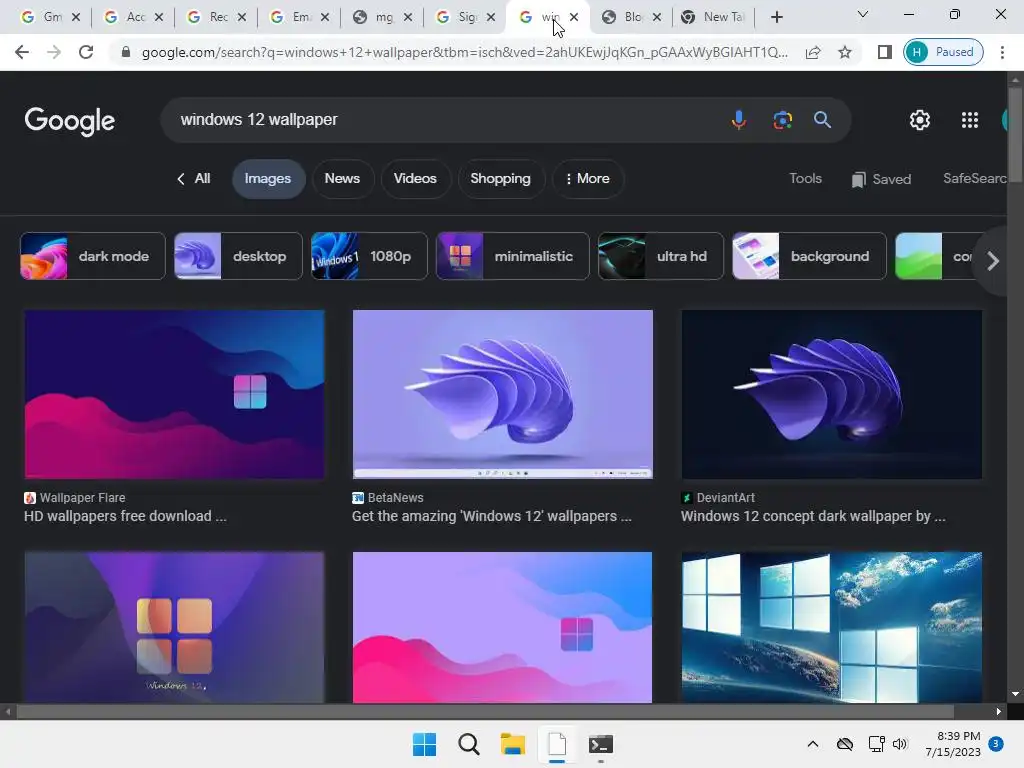Image resolution: width=1024 pixels, height=768 pixels.
Task: Open notification center badge
Action: coord(995,743)
